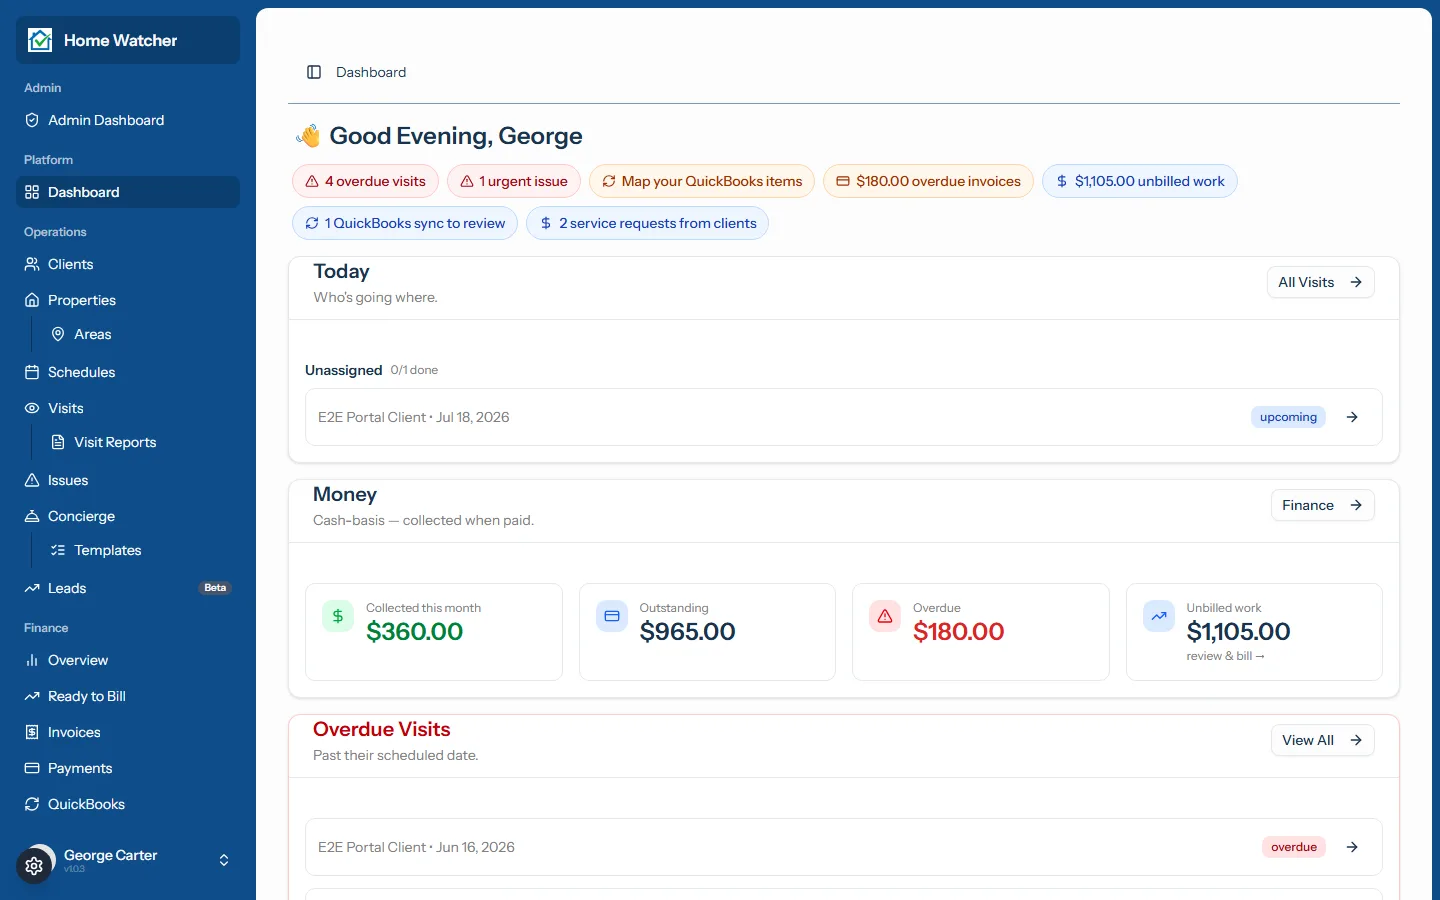The width and height of the screenshot is (1440, 900).
Task: Click the Outstanding card icon
Action: [x=612, y=616]
